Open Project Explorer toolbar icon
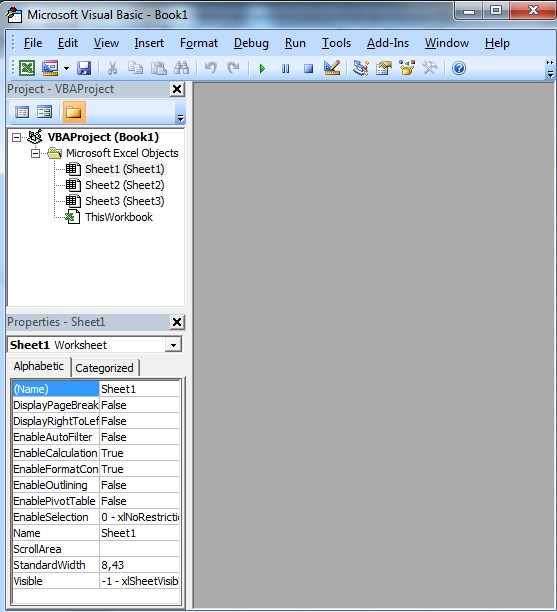The image size is (557, 612). tap(361, 68)
